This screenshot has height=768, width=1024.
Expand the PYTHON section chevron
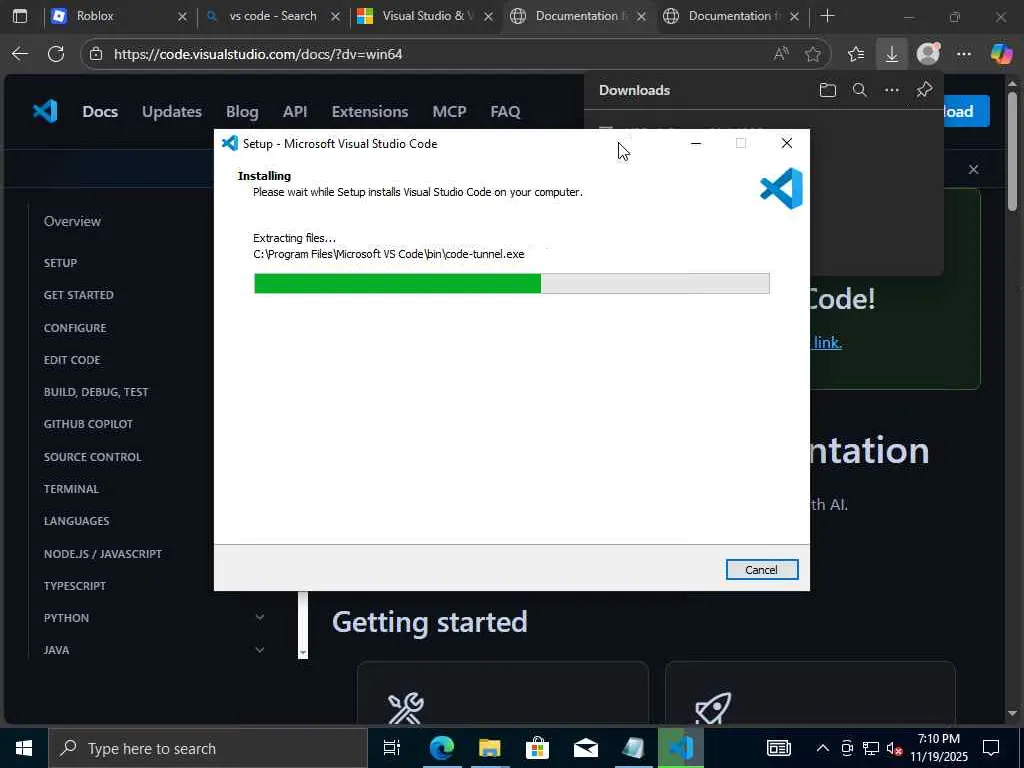[x=260, y=617]
